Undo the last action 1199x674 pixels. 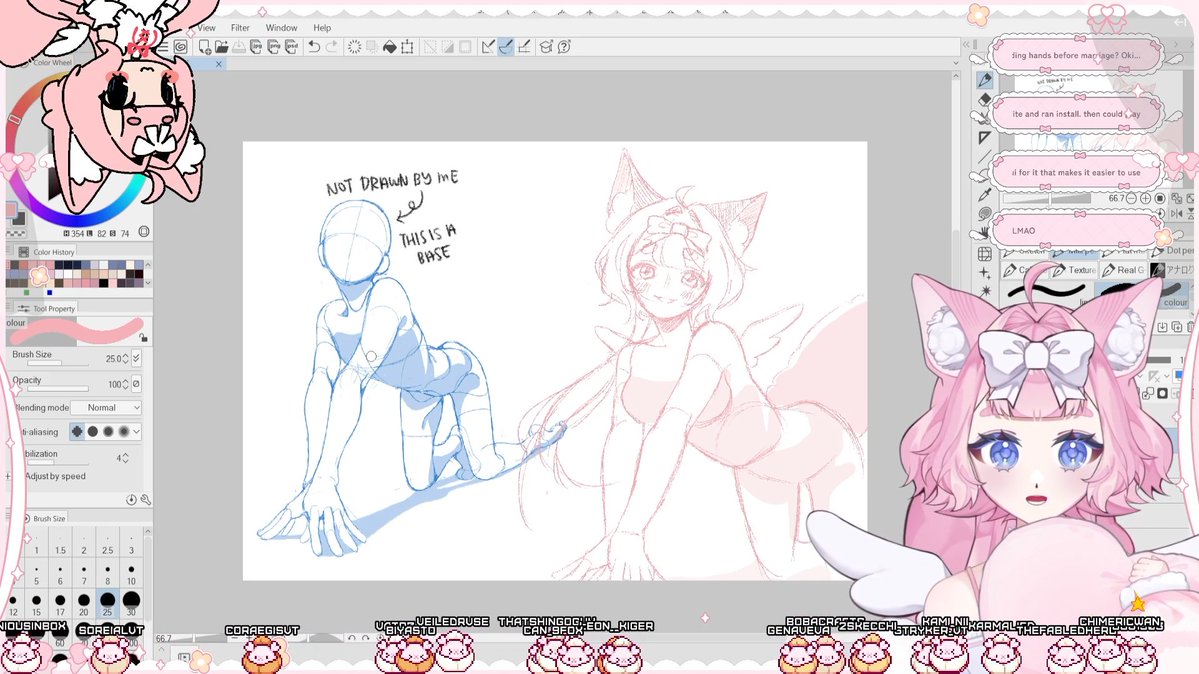(314, 47)
